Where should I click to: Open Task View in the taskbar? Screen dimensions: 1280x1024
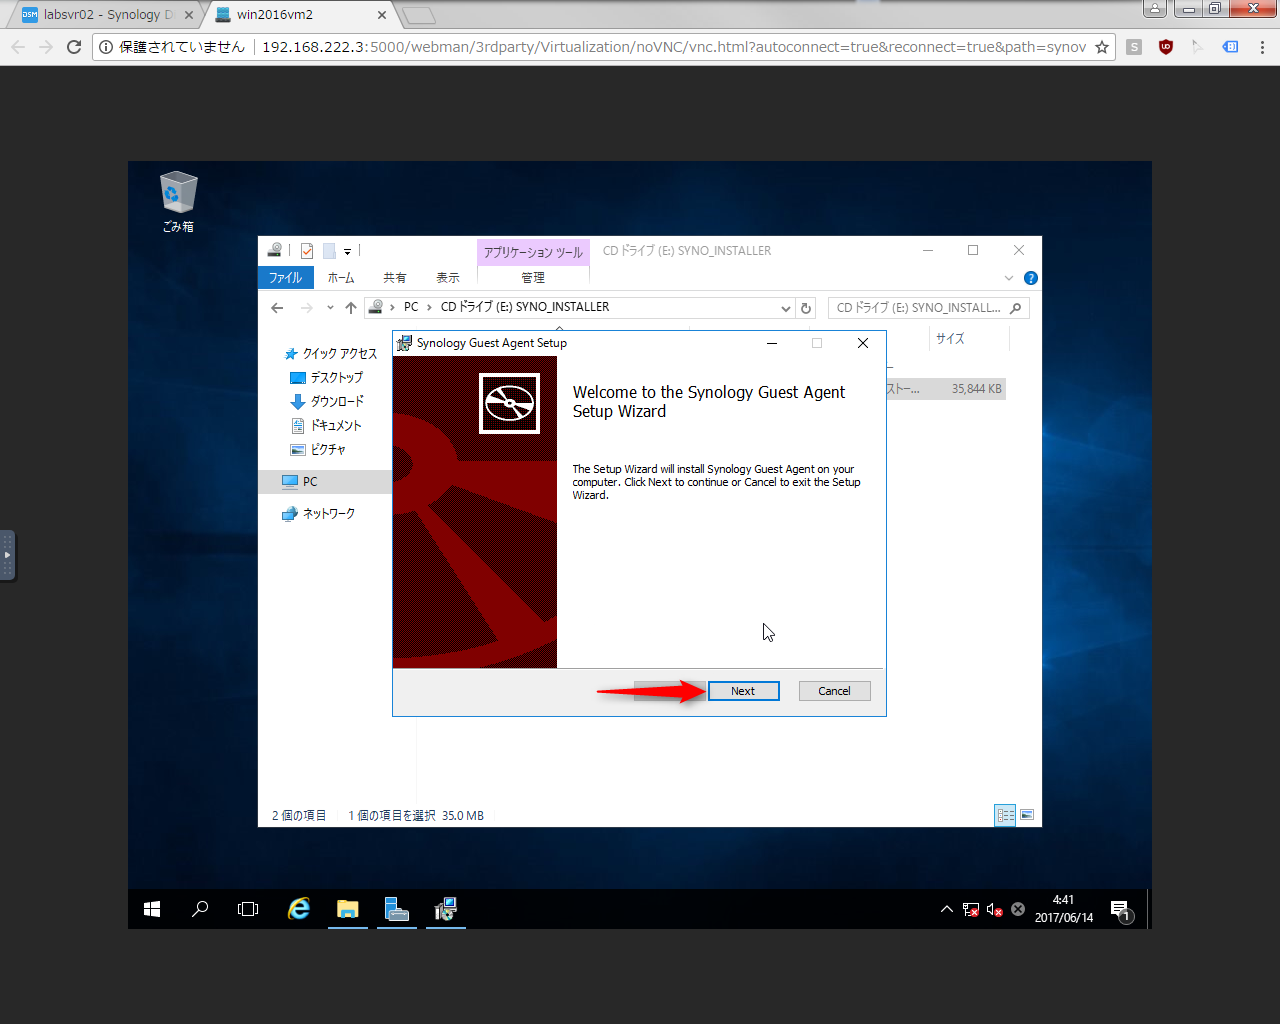click(x=248, y=909)
